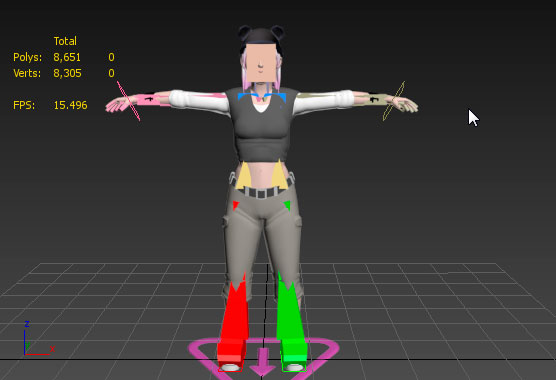The height and width of the screenshot is (380, 556).
Task: Click the X axis of the viewport gizmo
Action: [x=52, y=349]
